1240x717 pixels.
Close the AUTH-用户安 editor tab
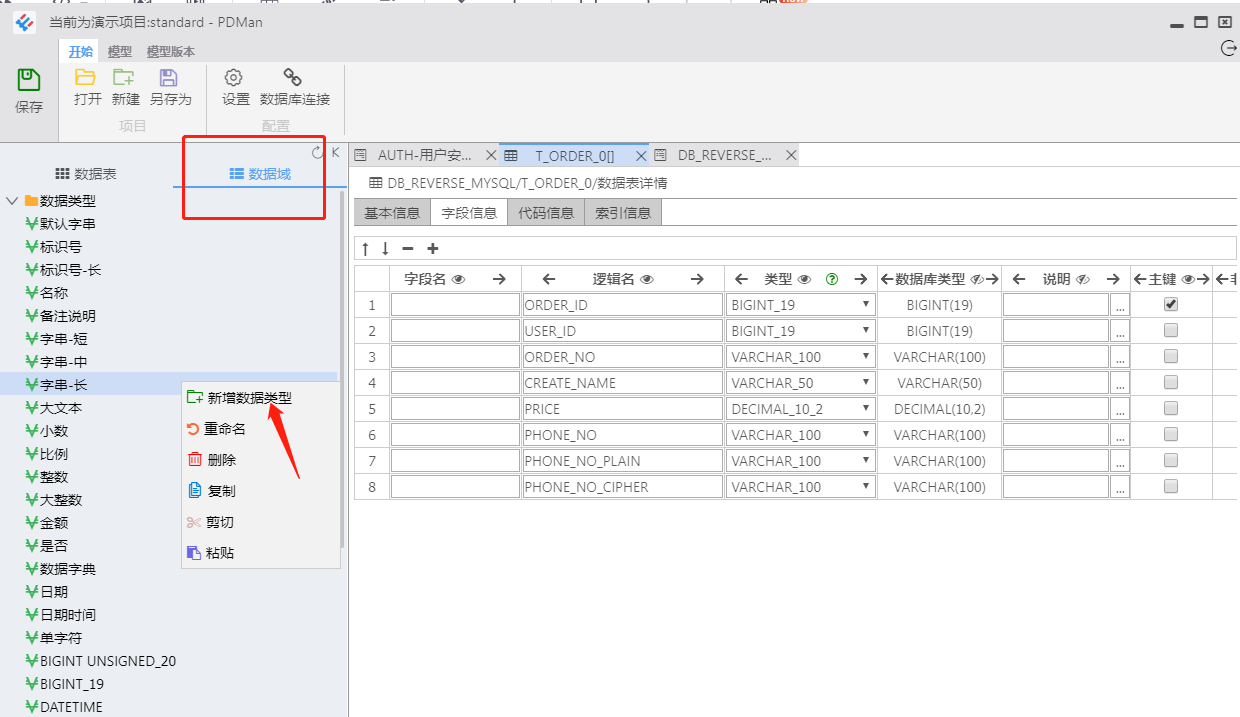click(490, 155)
